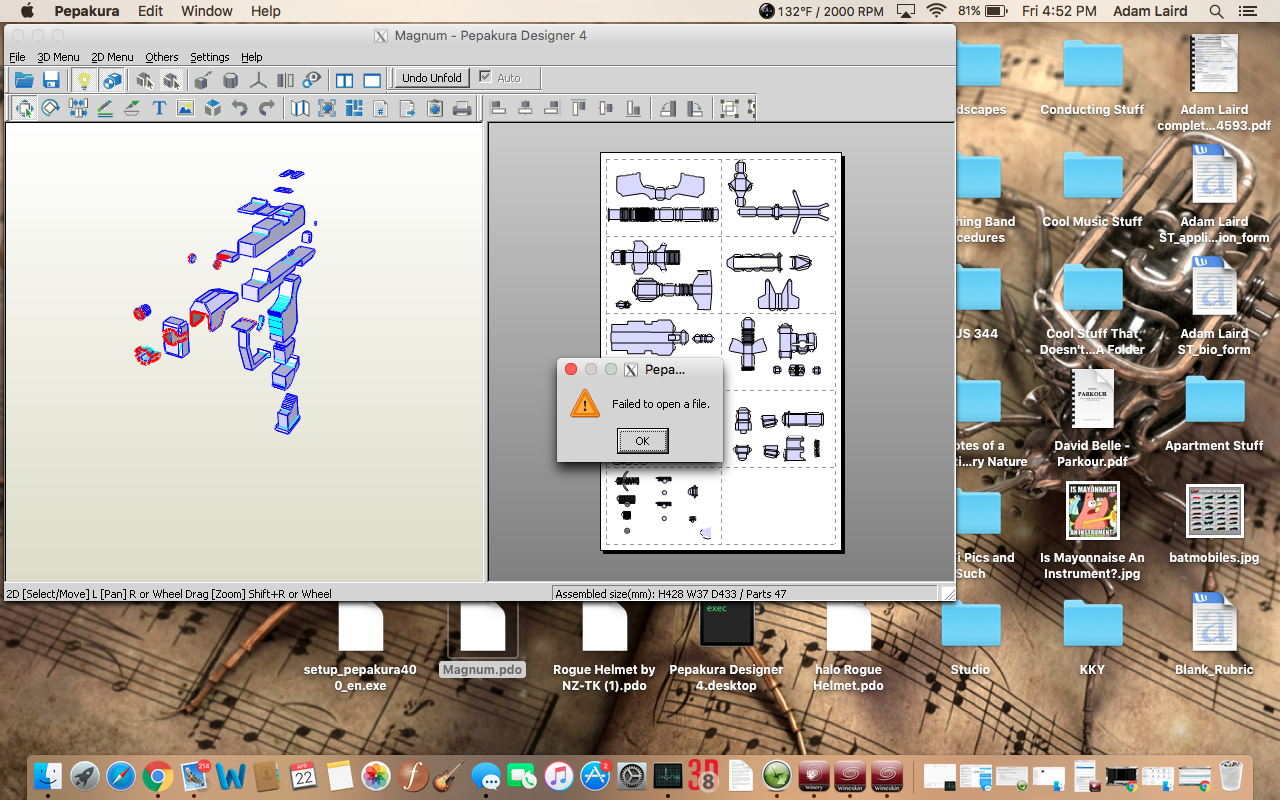Click the Align Right icon
This screenshot has height=800, width=1280.
[551, 108]
